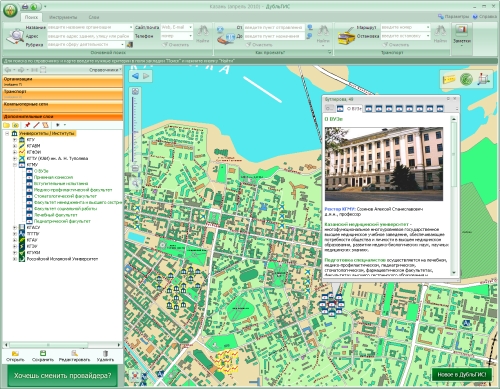Select the green radar radius tool on map
Image resolution: width=500 pixels, height=389 pixels.
[x=466, y=79]
